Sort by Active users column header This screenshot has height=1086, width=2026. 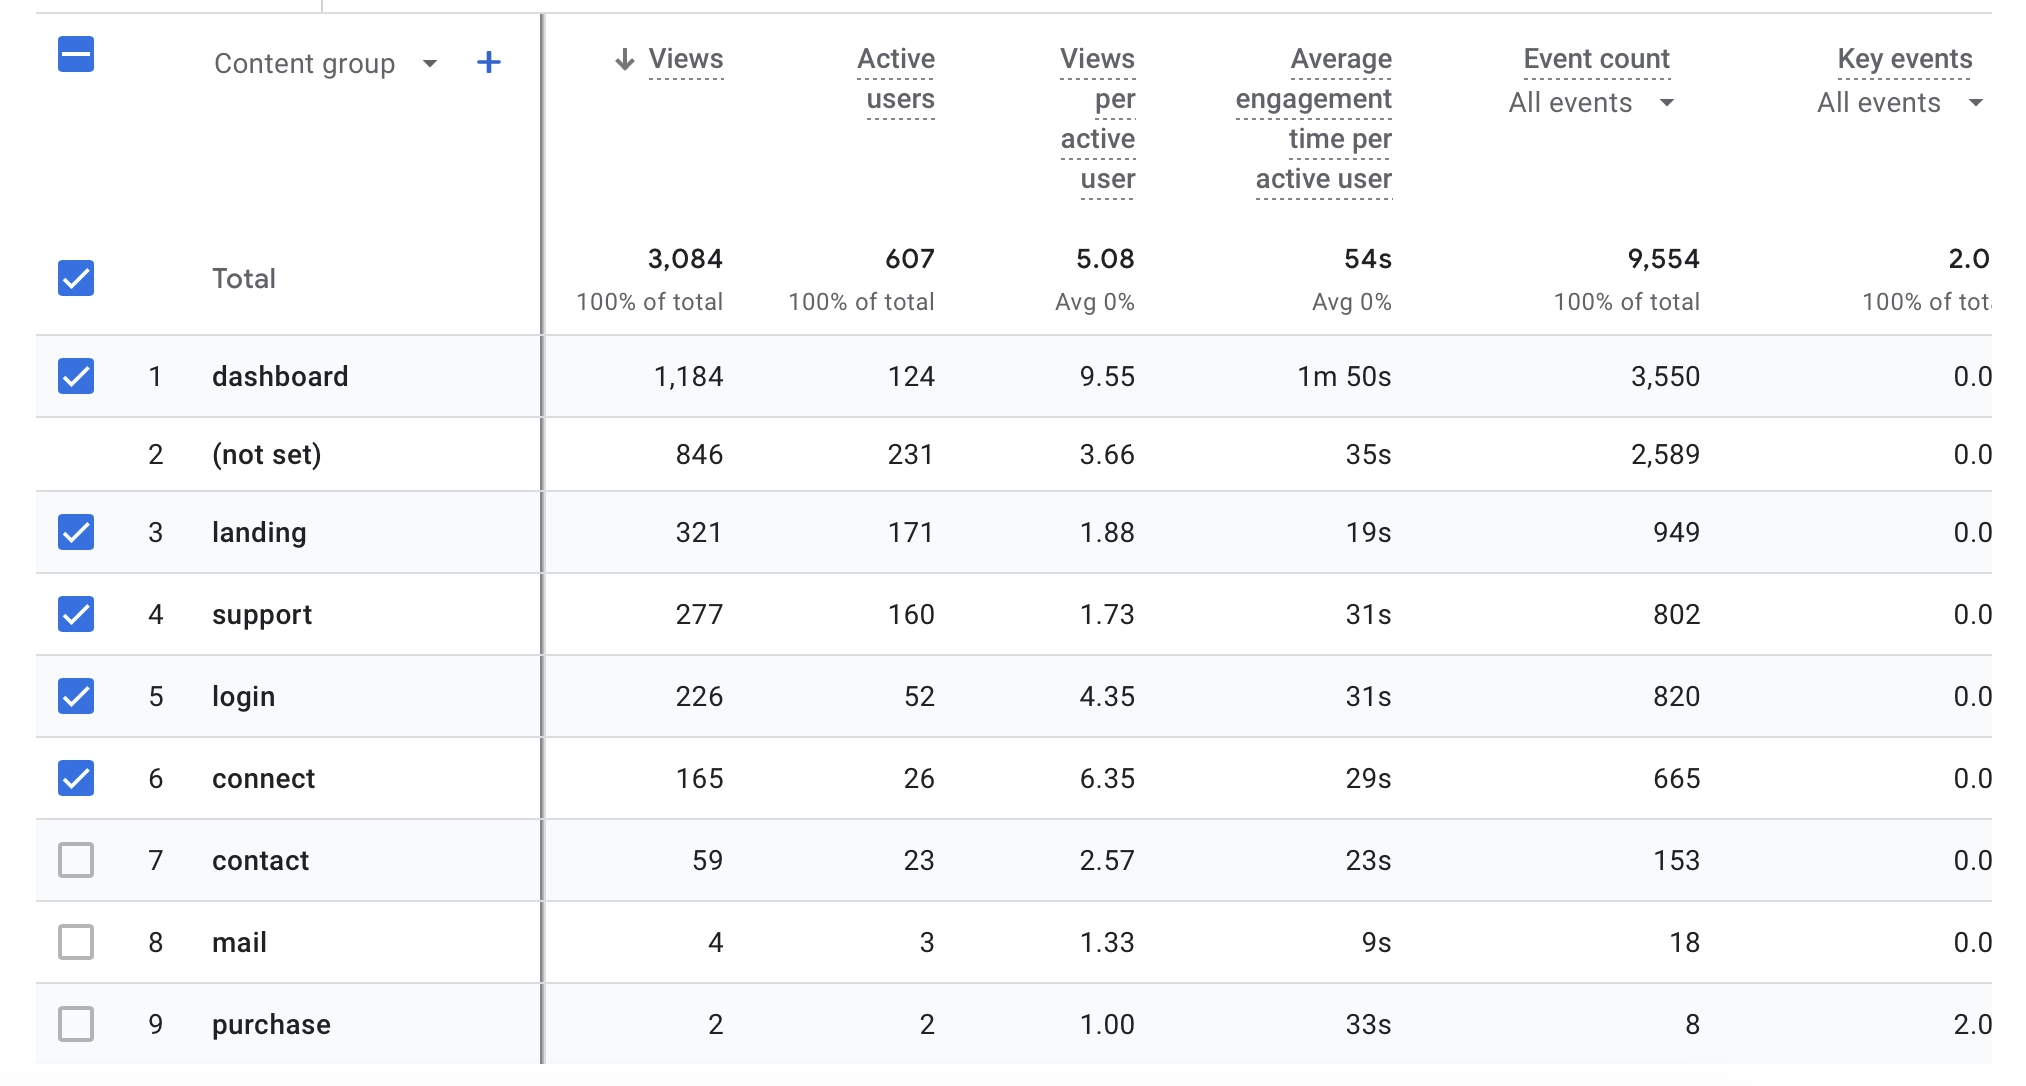(x=898, y=79)
